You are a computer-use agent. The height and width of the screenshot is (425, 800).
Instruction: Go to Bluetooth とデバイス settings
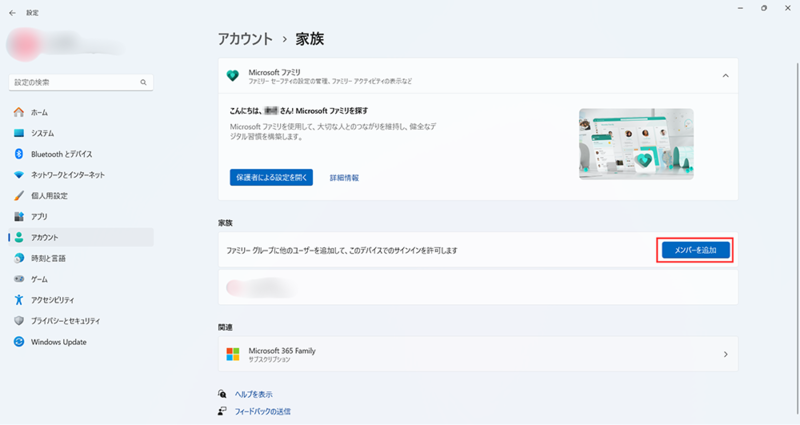[x=81, y=154]
